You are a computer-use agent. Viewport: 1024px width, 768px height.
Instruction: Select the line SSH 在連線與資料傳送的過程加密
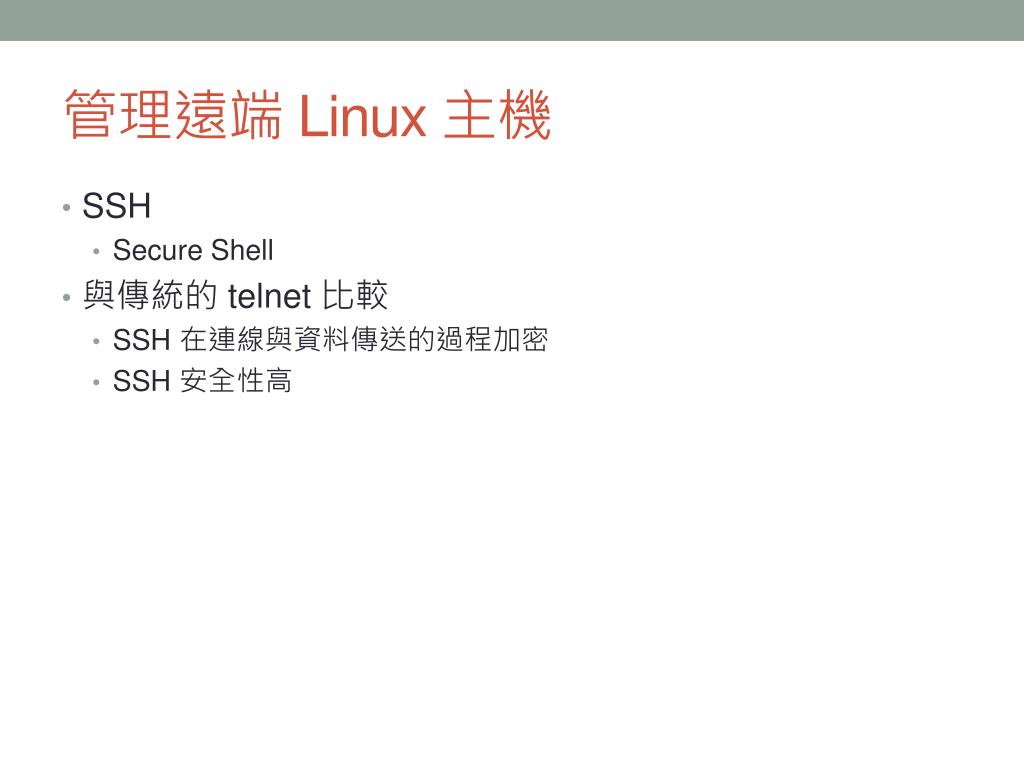tap(330, 340)
